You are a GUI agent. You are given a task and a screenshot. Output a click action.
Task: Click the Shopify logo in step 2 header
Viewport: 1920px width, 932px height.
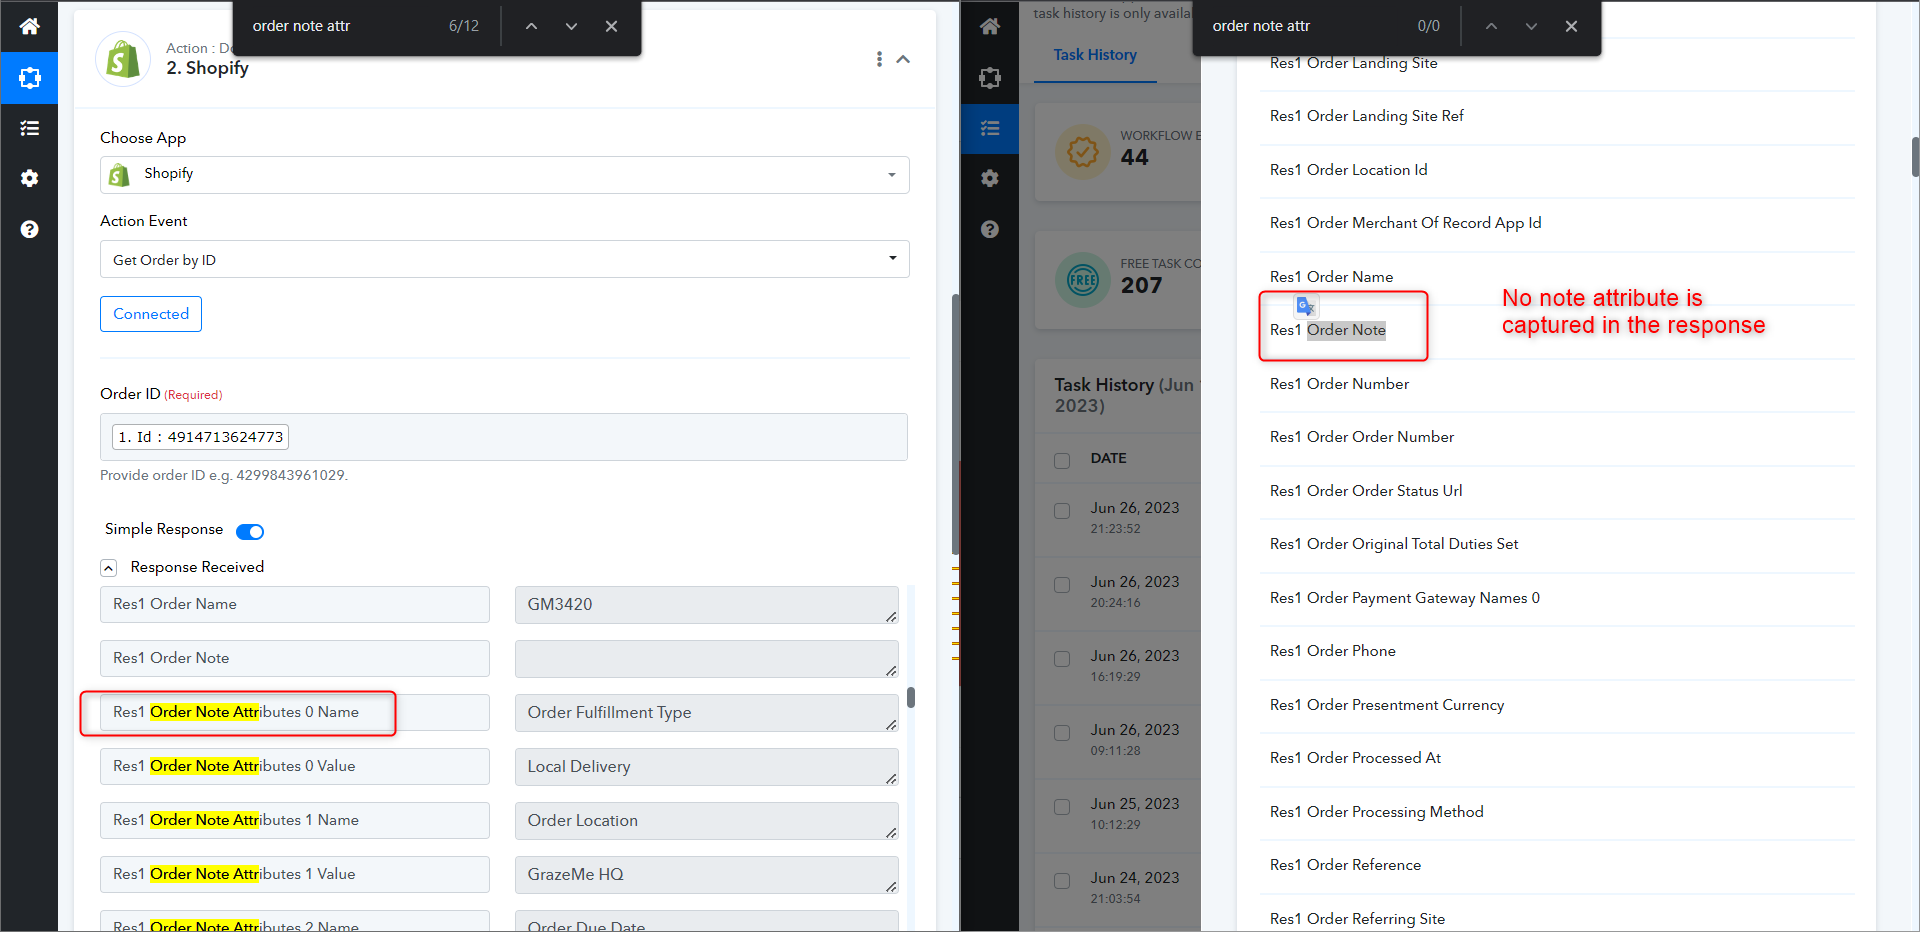123,59
